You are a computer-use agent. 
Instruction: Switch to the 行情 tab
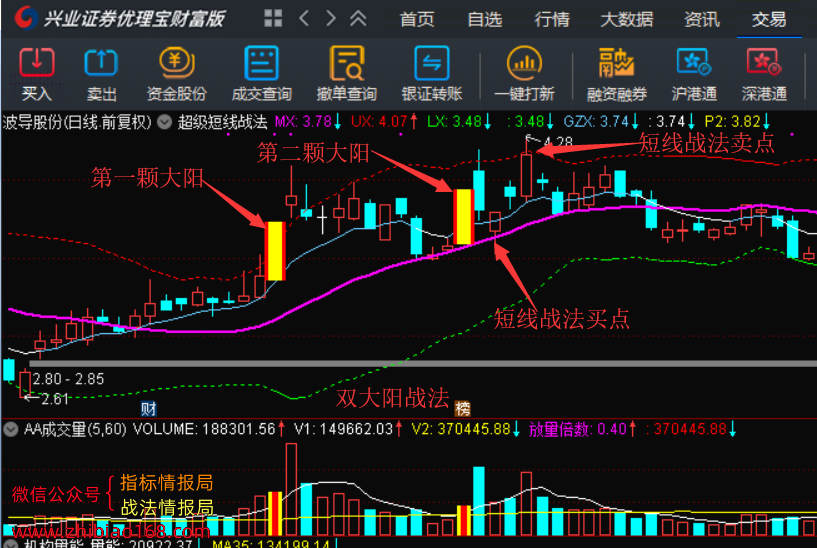tap(552, 19)
